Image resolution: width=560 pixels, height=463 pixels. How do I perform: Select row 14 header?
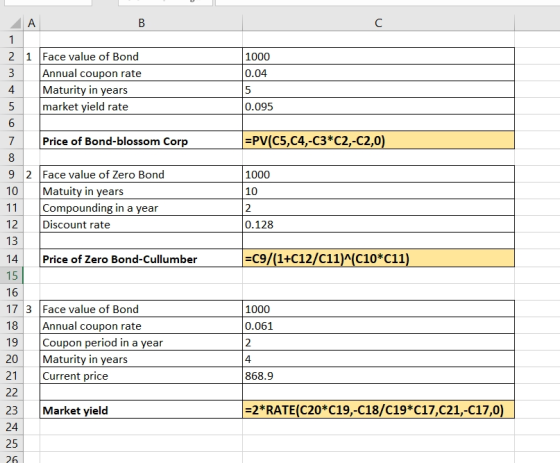pos(11,258)
